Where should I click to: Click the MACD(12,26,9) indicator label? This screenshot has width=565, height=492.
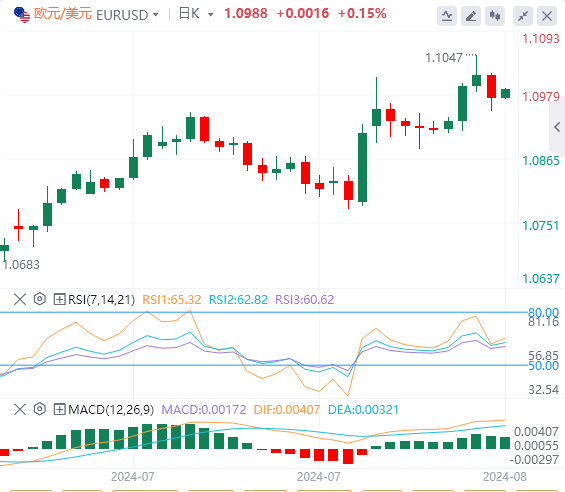111,410
